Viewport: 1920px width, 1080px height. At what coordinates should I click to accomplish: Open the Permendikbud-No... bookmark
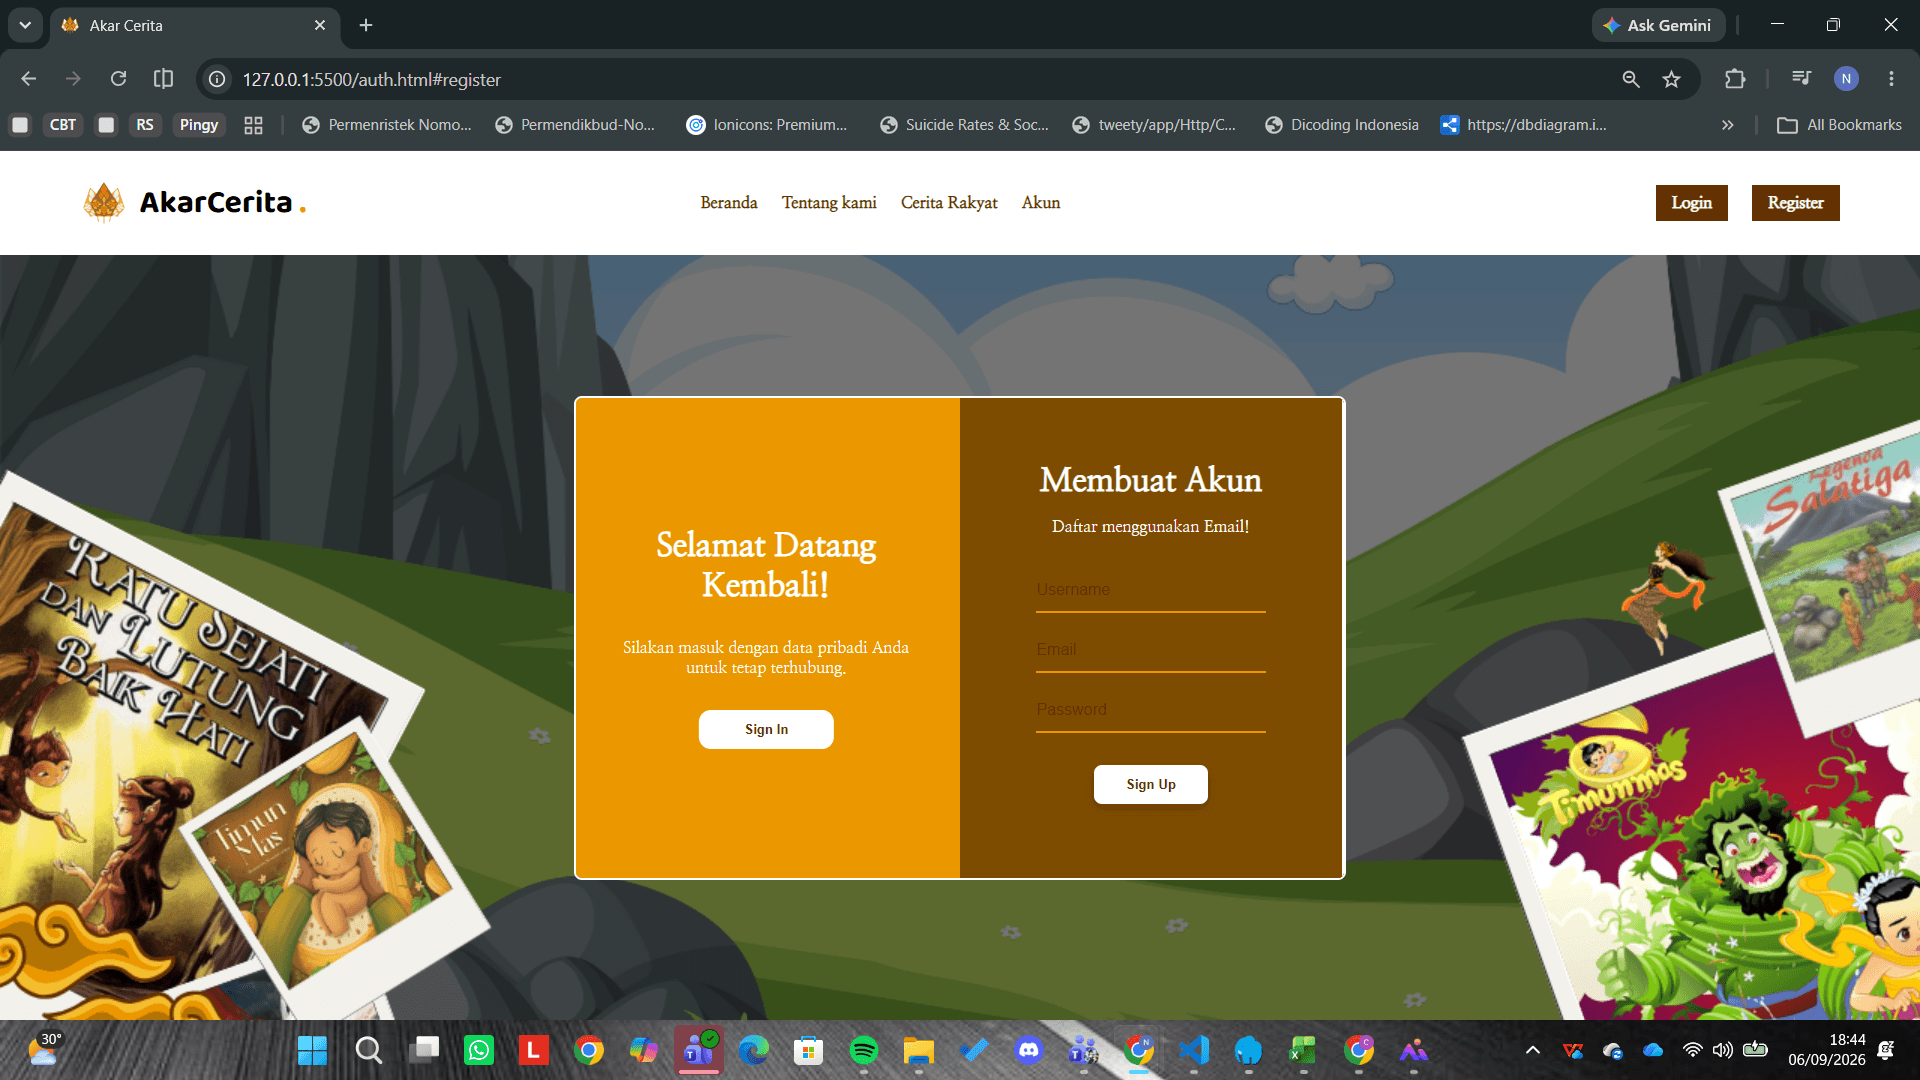(576, 125)
